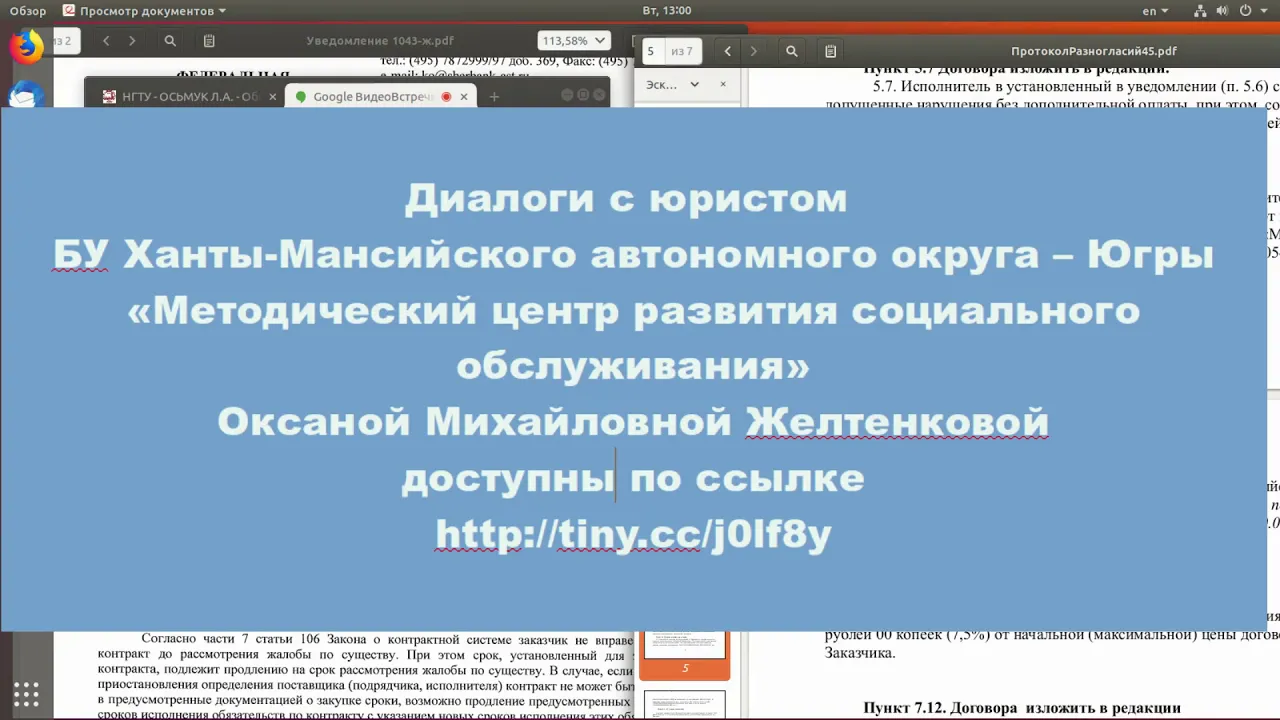Image resolution: width=1280 pixels, height=720 pixels.
Task: Open annotations tool in Уведомление window
Action: click(209, 41)
